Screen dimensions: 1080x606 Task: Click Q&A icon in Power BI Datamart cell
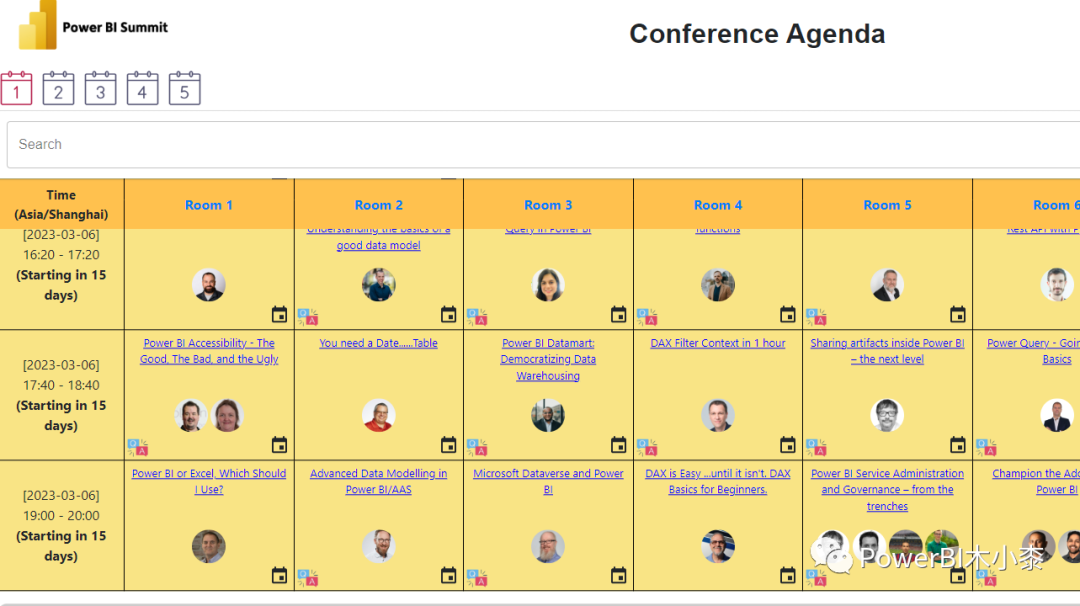coord(477,447)
